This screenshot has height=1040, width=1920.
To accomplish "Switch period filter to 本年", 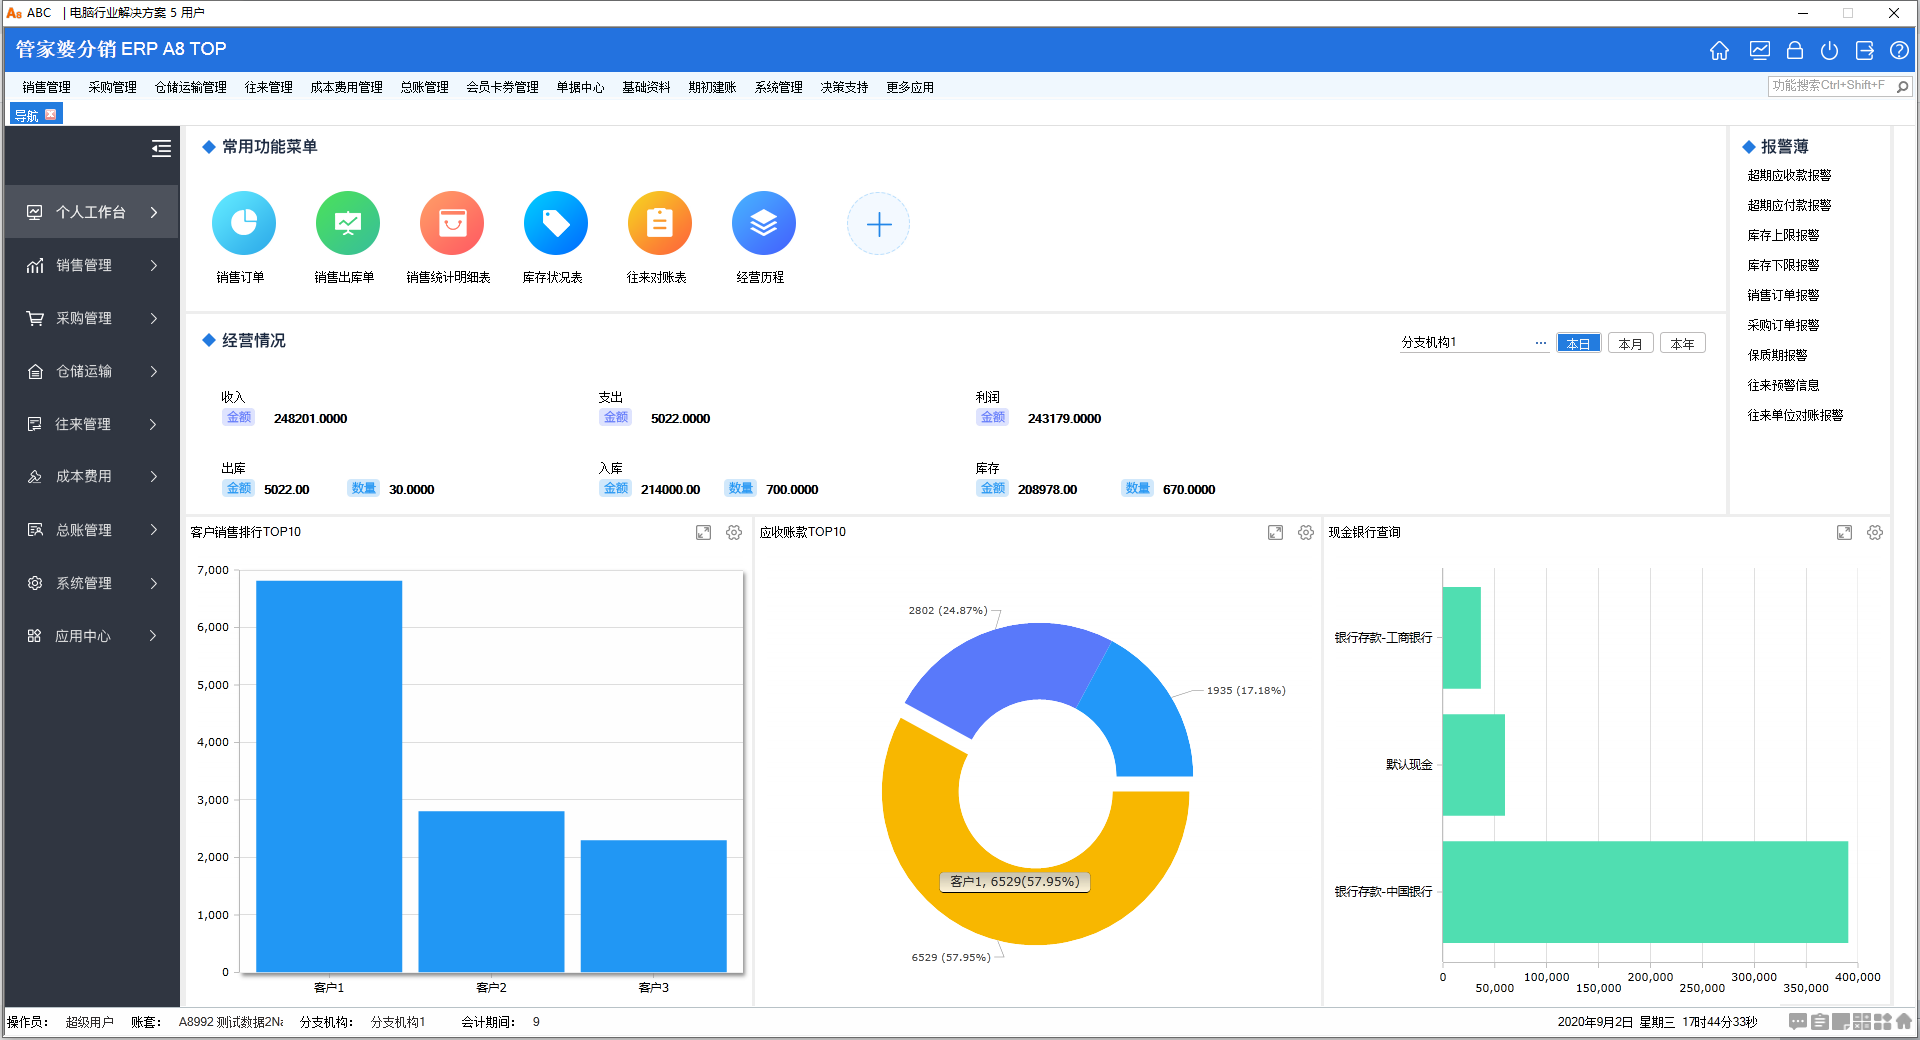I will click(x=1682, y=343).
